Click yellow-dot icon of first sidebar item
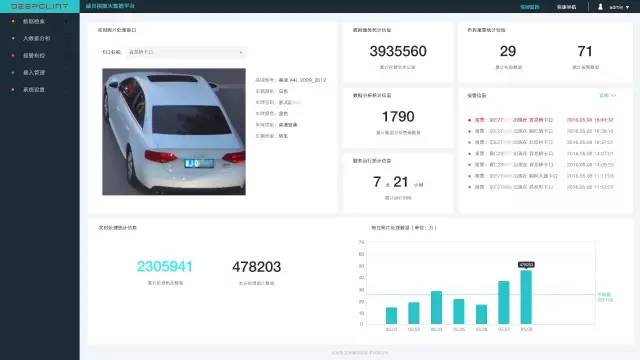 (13, 21)
